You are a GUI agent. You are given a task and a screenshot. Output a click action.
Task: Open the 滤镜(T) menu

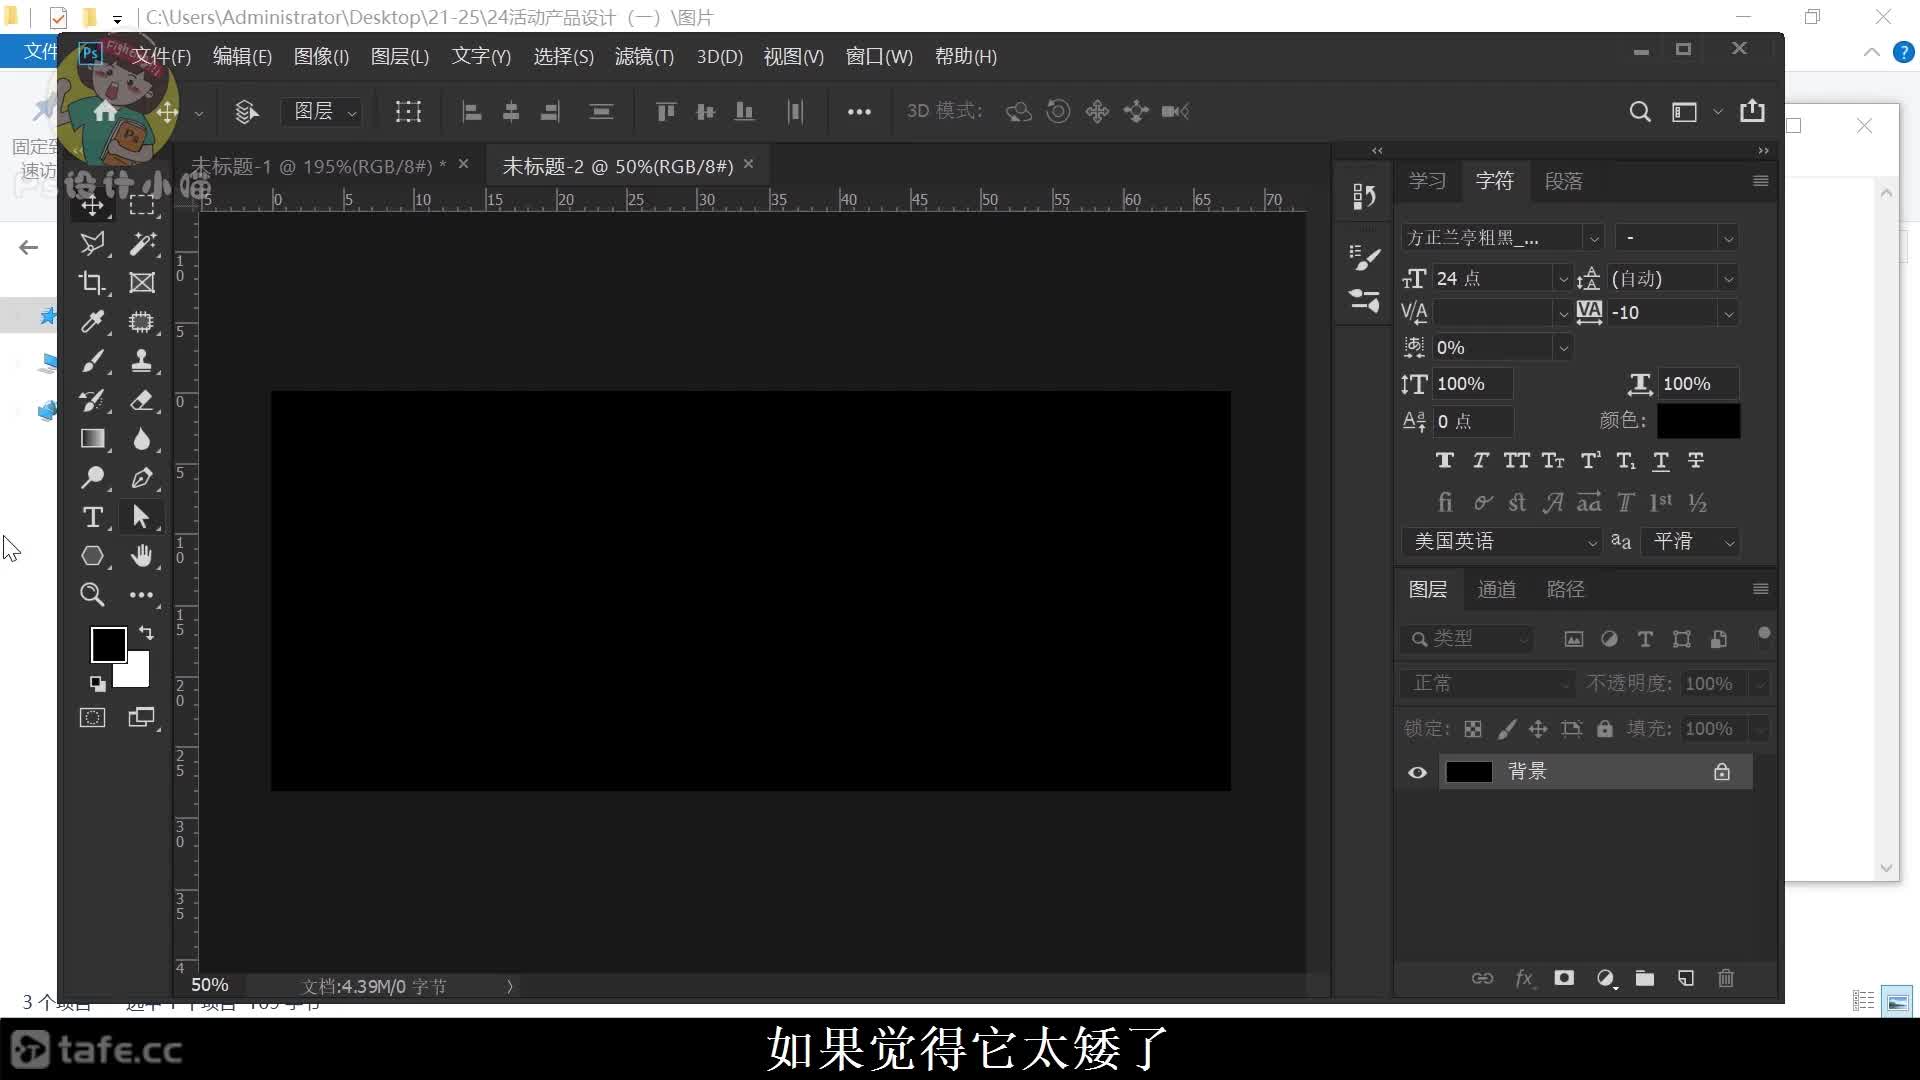(x=644, y=57)
